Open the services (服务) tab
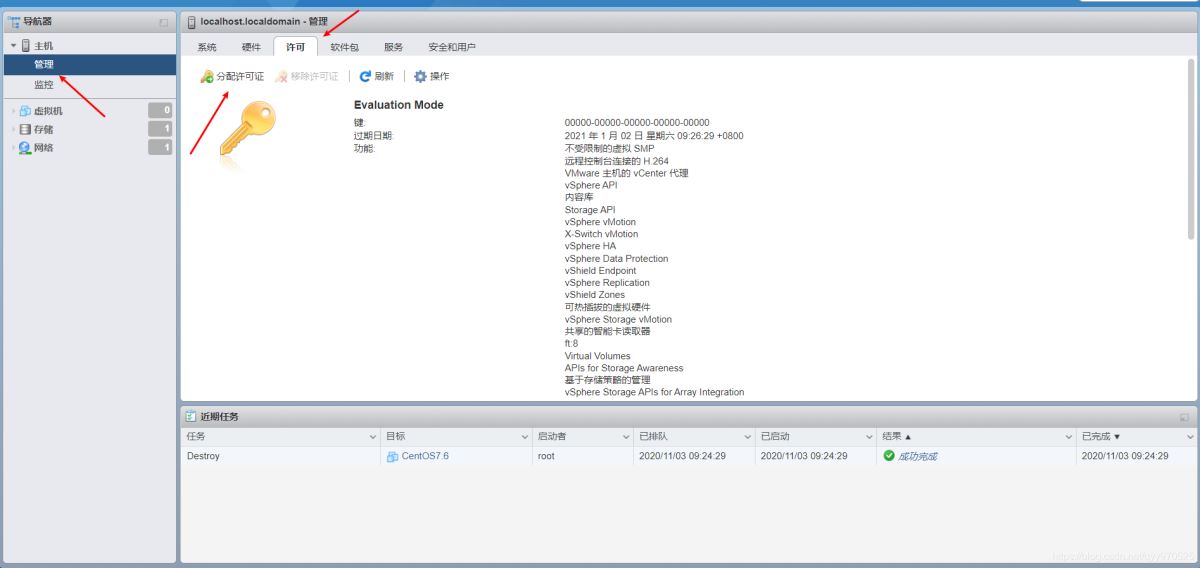This screenshot has height=568, width=1200. tap(393, 47)
